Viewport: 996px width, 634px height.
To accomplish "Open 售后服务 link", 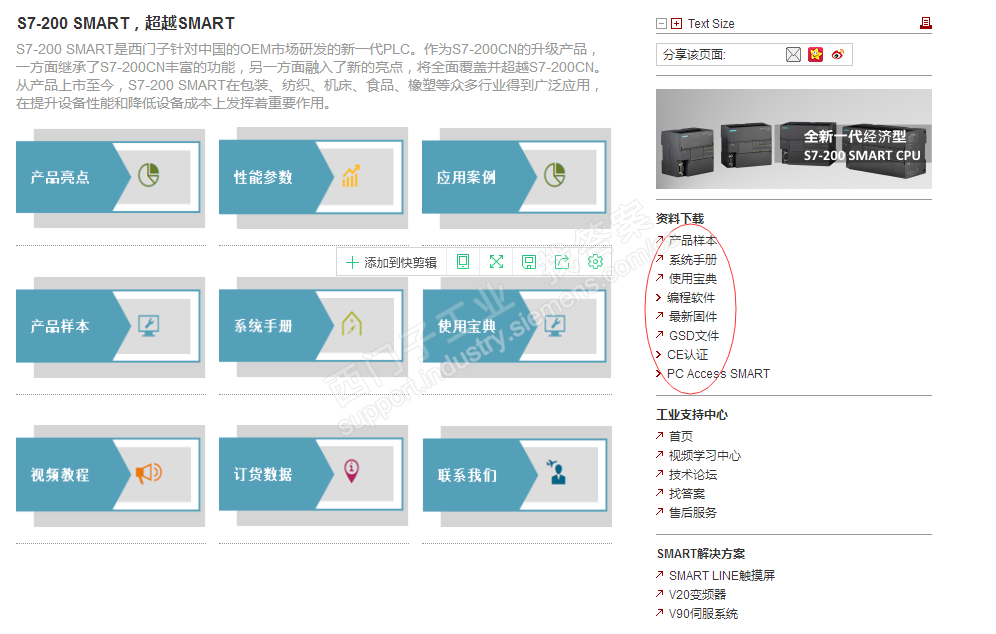I will click(x=692, y=513).
